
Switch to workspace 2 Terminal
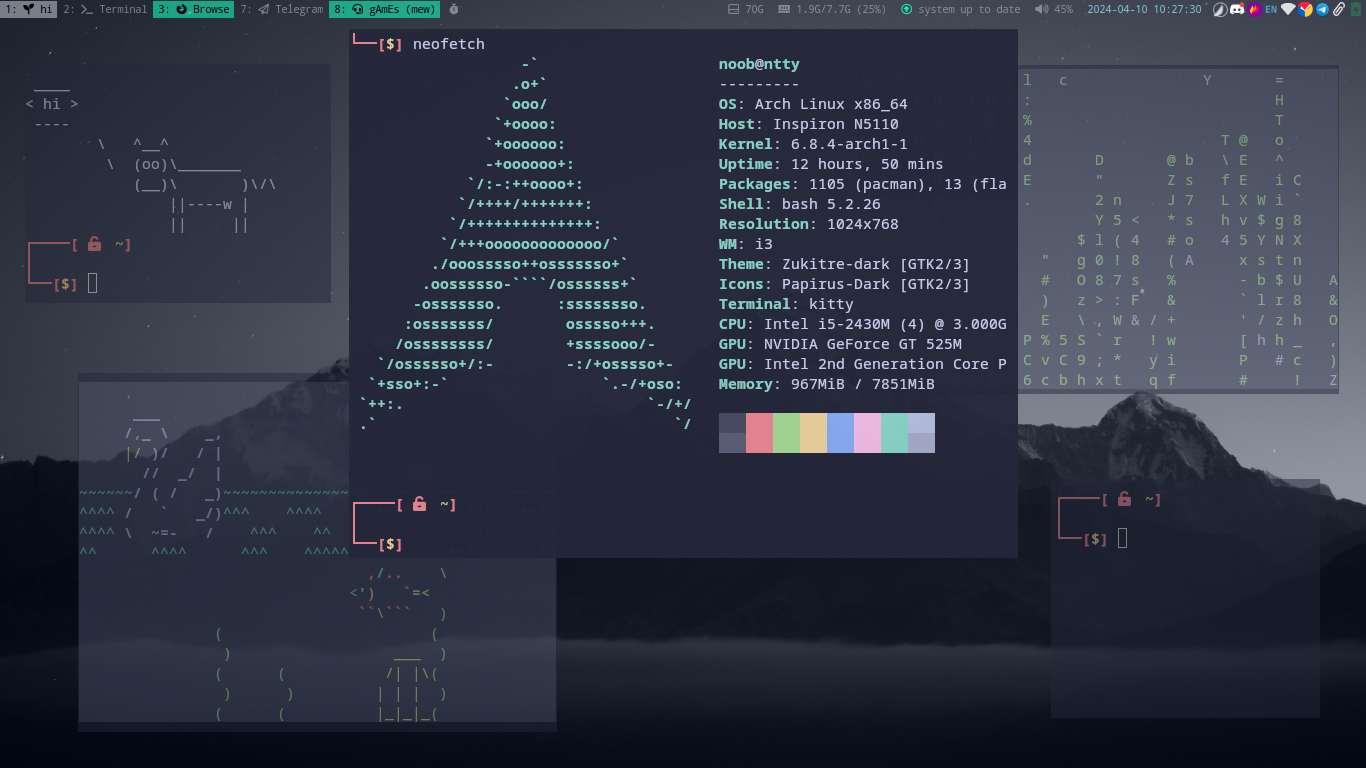pos(104,9)
